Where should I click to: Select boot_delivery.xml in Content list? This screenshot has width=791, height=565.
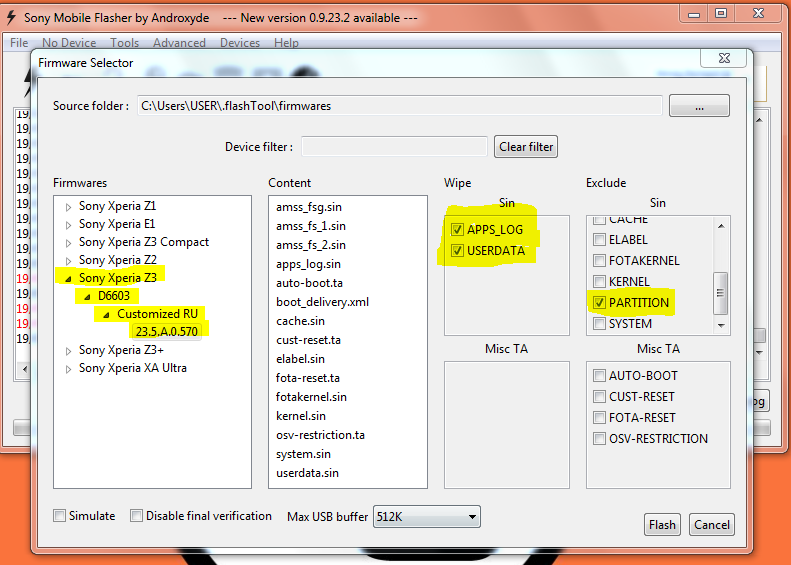[322, 302]
